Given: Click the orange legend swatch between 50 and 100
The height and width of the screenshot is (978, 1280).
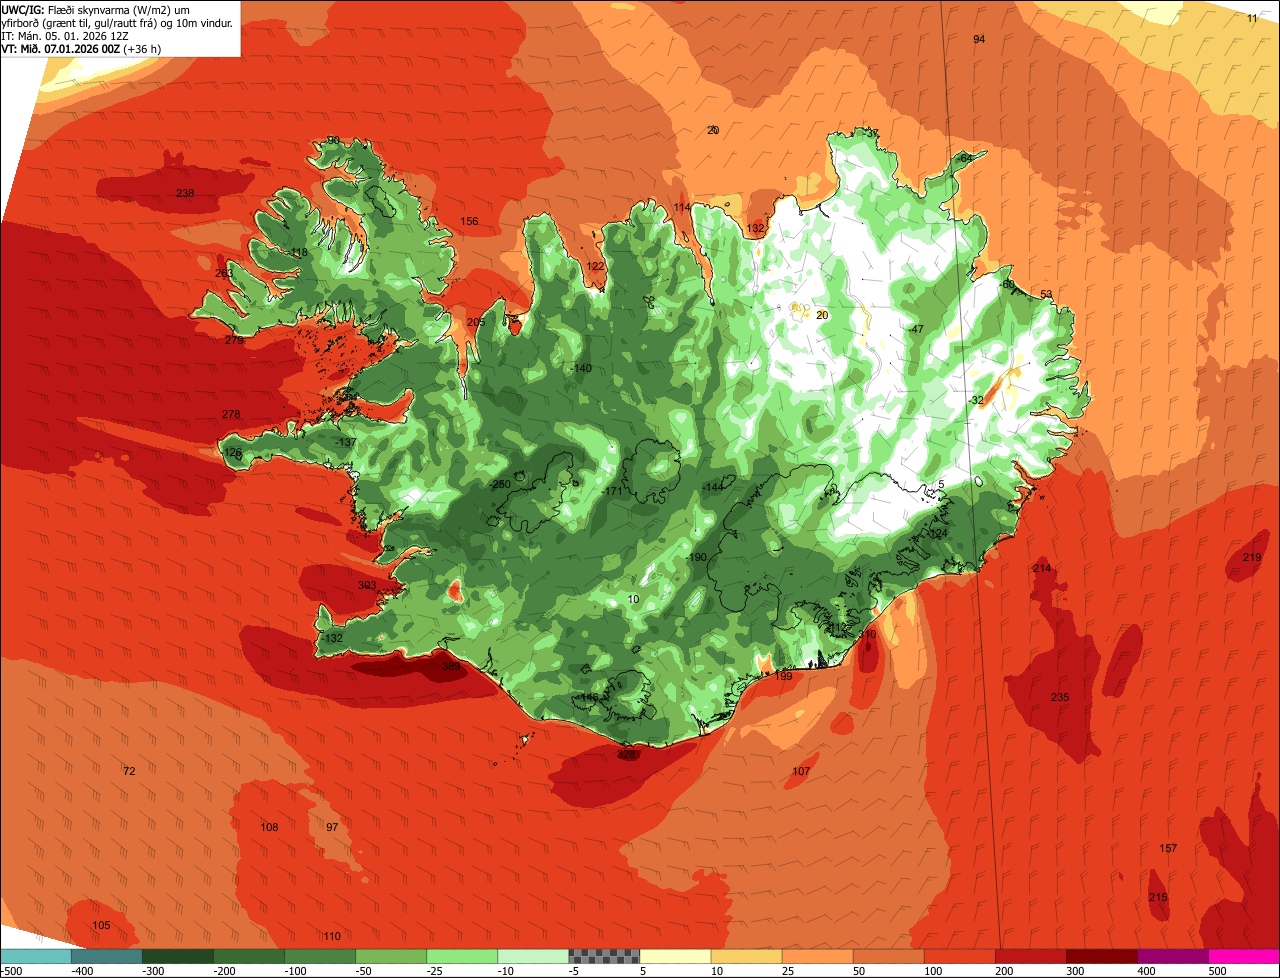Looking at the screenshot, I should pos(888,955).
